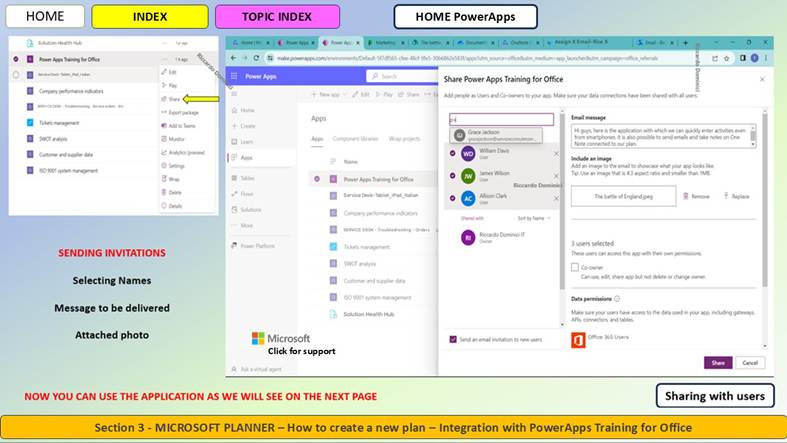
Task: Click the Sharing with users button
Action: tap(715, 396)
